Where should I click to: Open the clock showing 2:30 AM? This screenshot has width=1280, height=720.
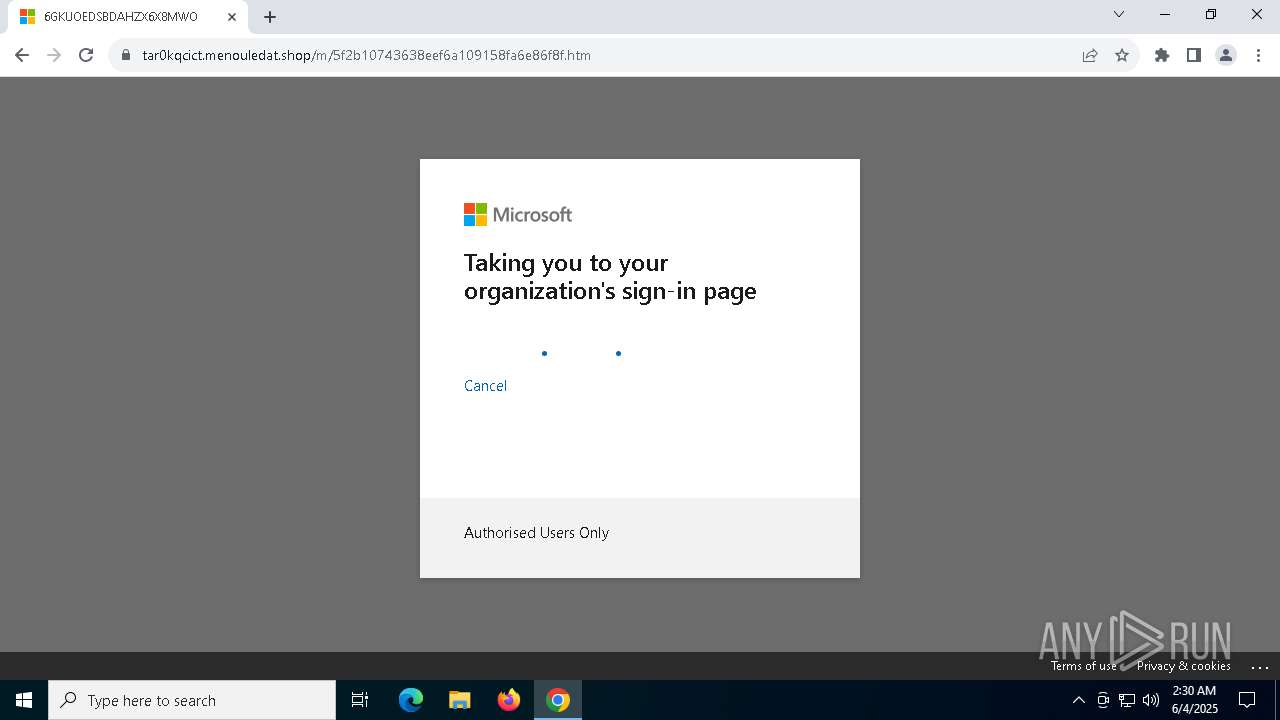click(1194, 700)
